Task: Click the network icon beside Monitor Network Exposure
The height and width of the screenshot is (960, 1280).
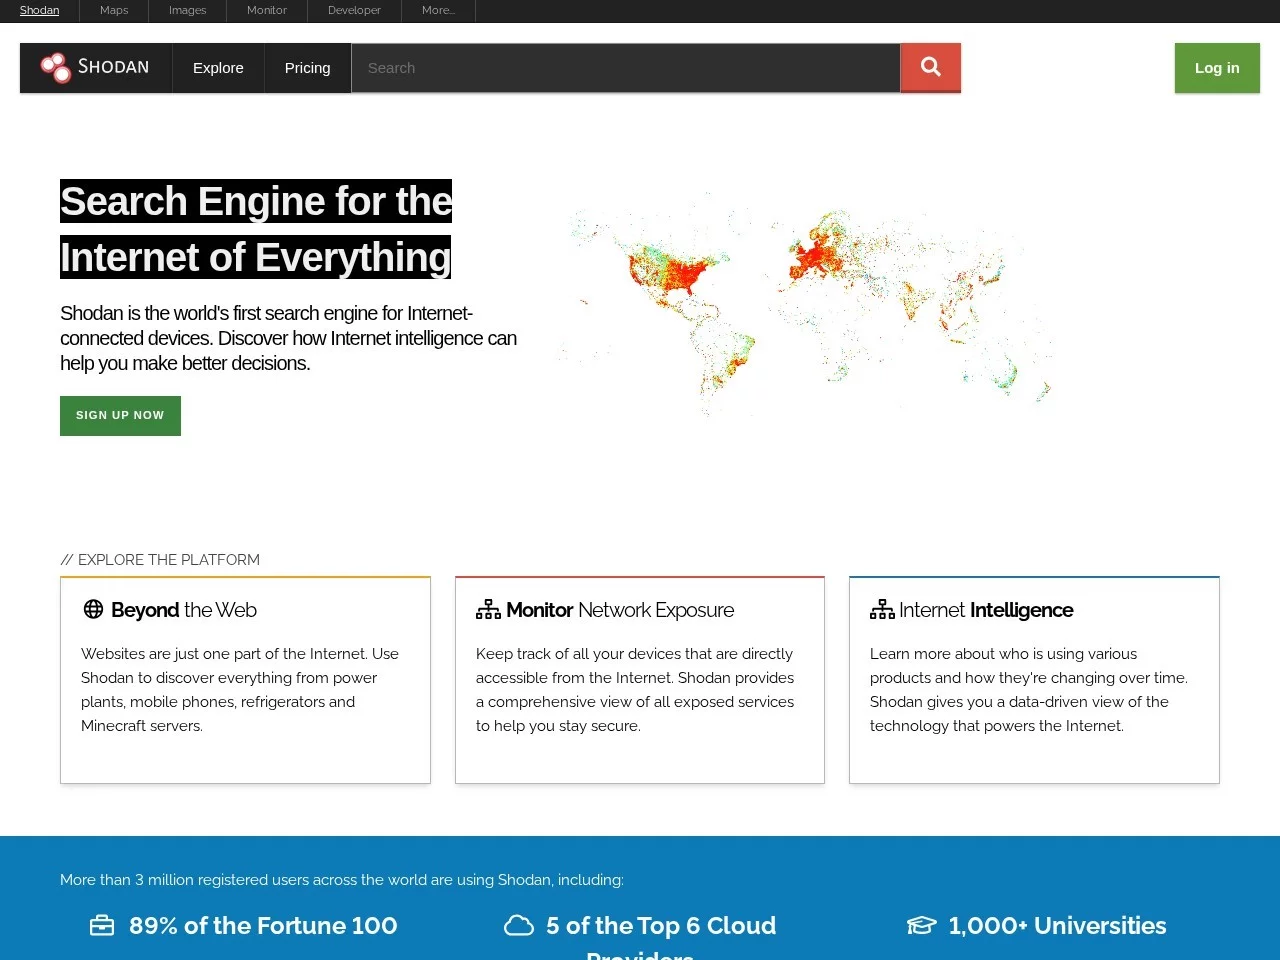Action: tap(488, 609)
